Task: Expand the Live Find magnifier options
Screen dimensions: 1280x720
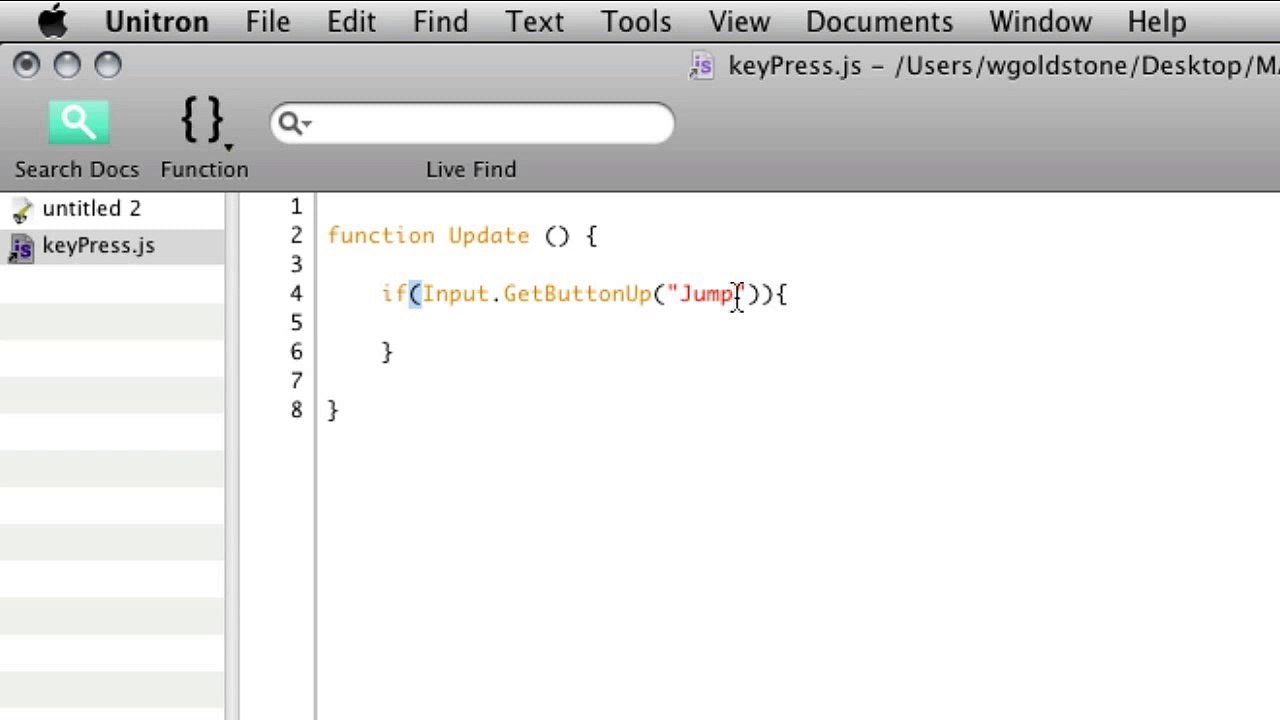Action: pos(294,123)
